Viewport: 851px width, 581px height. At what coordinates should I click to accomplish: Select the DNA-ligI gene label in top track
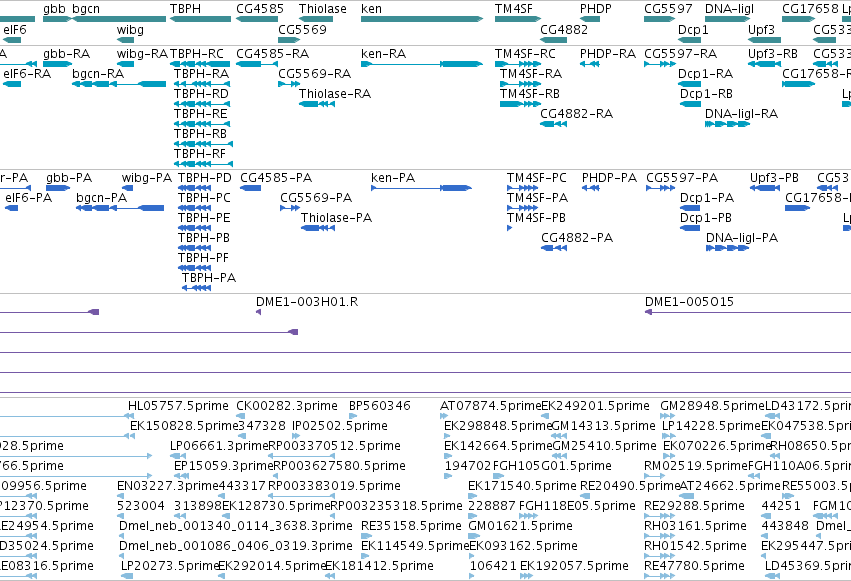(729, 9)
